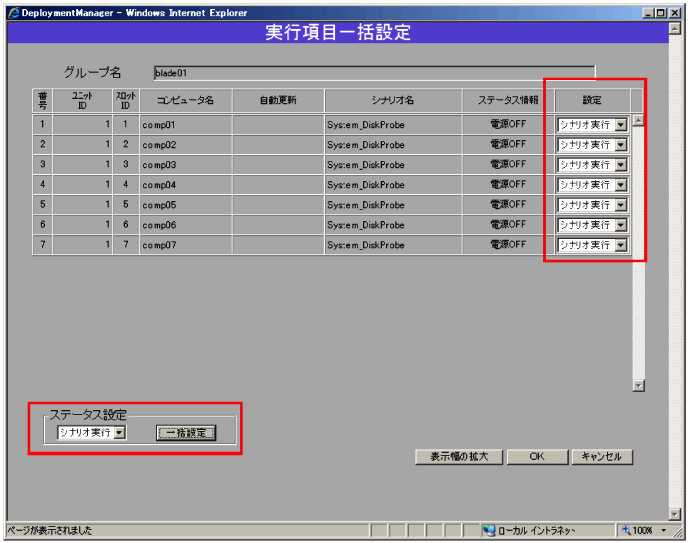The width and height of the screenshot is (688, 543).
Task: Click System_DiskProbe scenario in comp07 row
Action: pyautogui.click(x=366, y=245)
